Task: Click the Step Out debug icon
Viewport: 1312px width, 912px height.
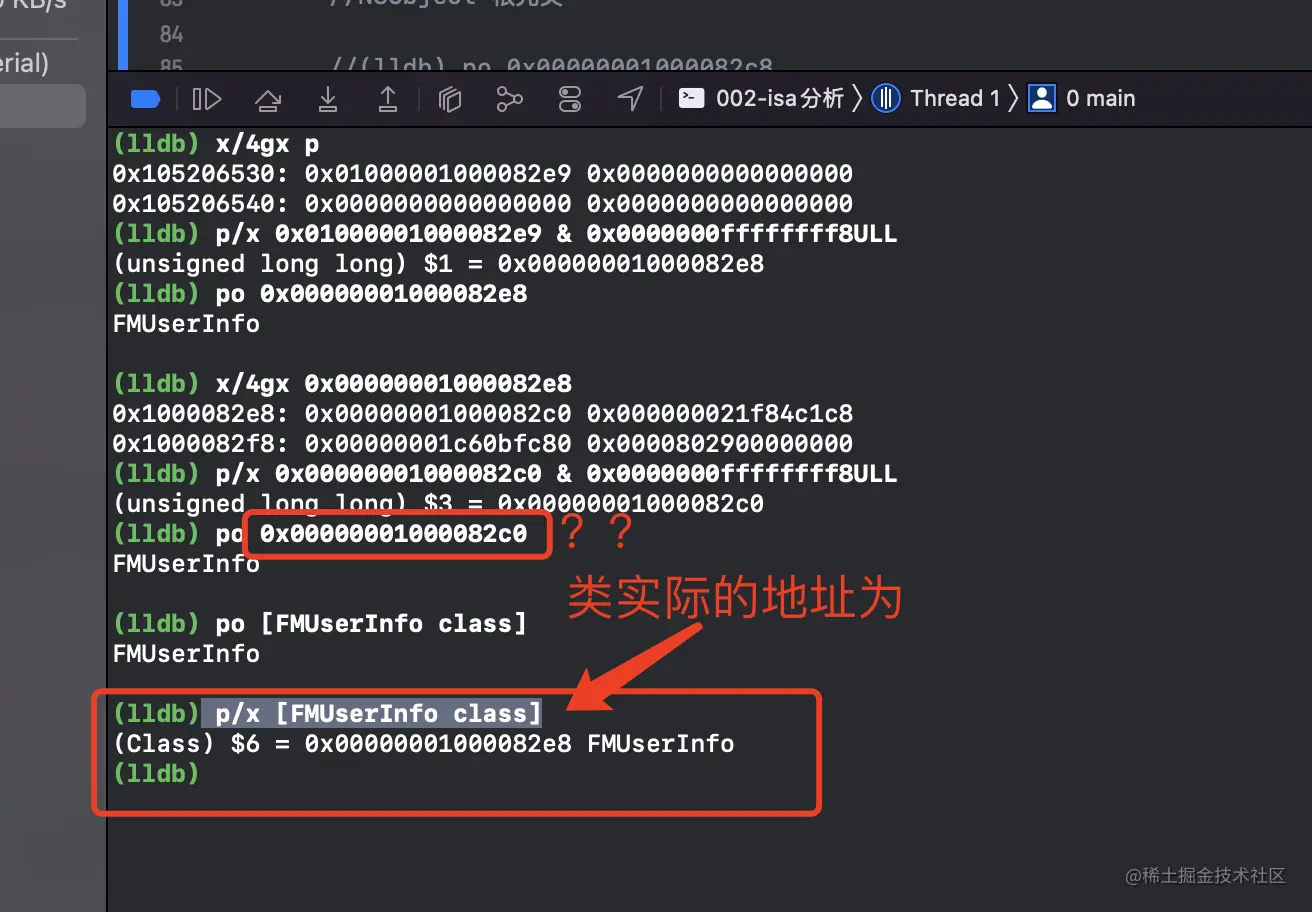Action: click(388, 98)
